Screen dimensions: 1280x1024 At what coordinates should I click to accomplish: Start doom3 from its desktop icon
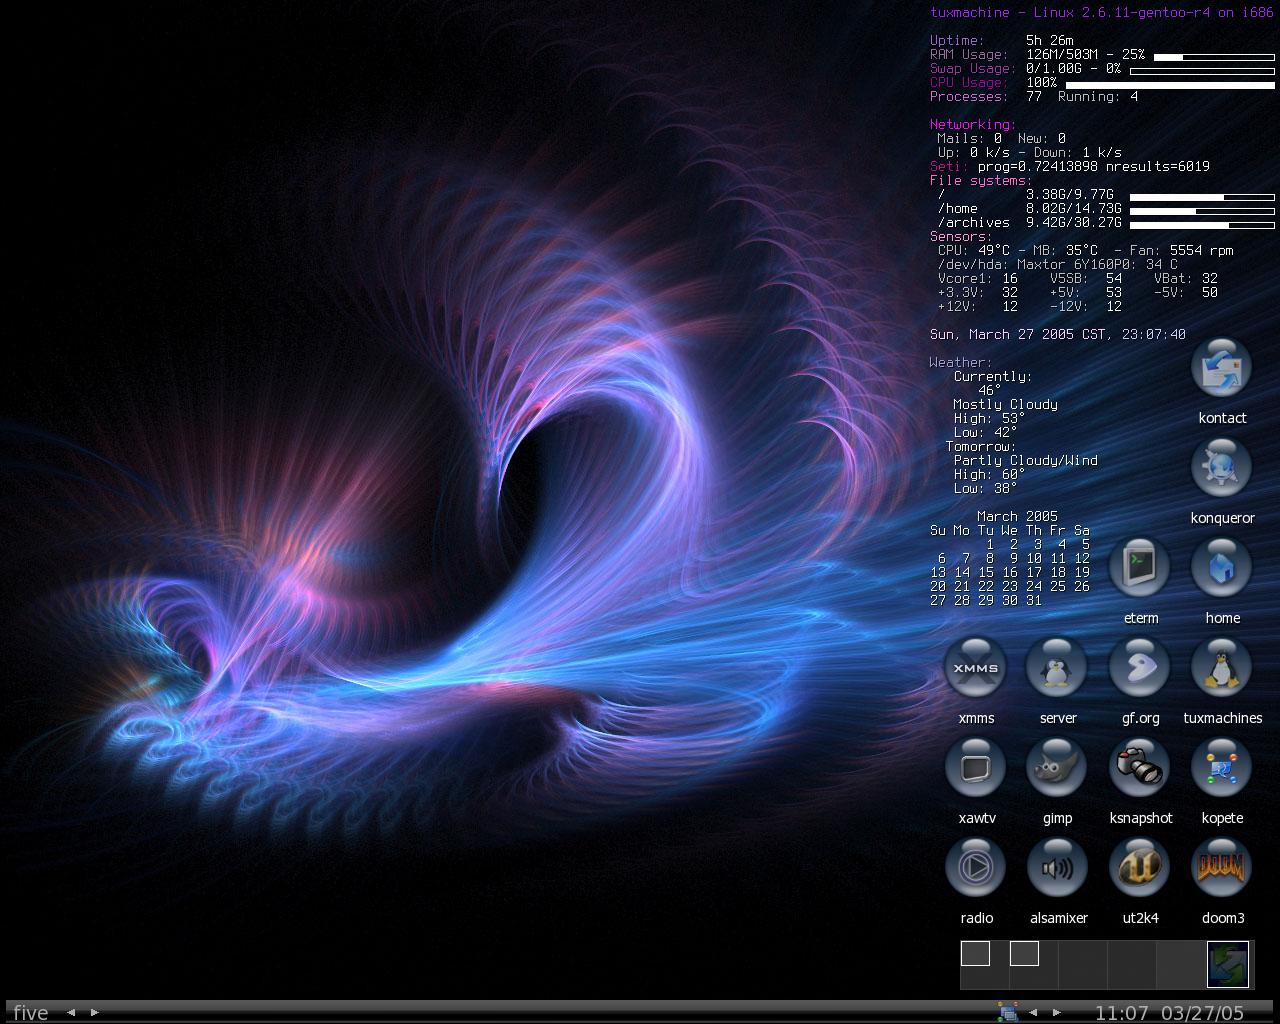pyautogui.click(x=1221, y=867)
